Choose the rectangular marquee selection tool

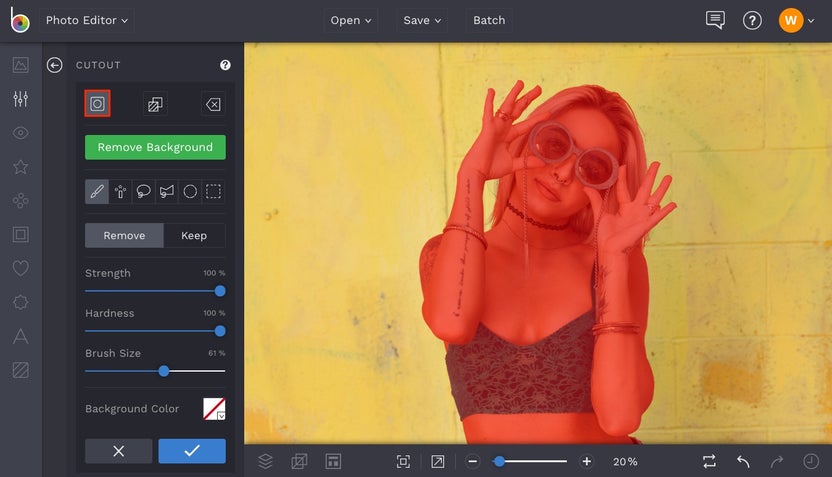213,191
